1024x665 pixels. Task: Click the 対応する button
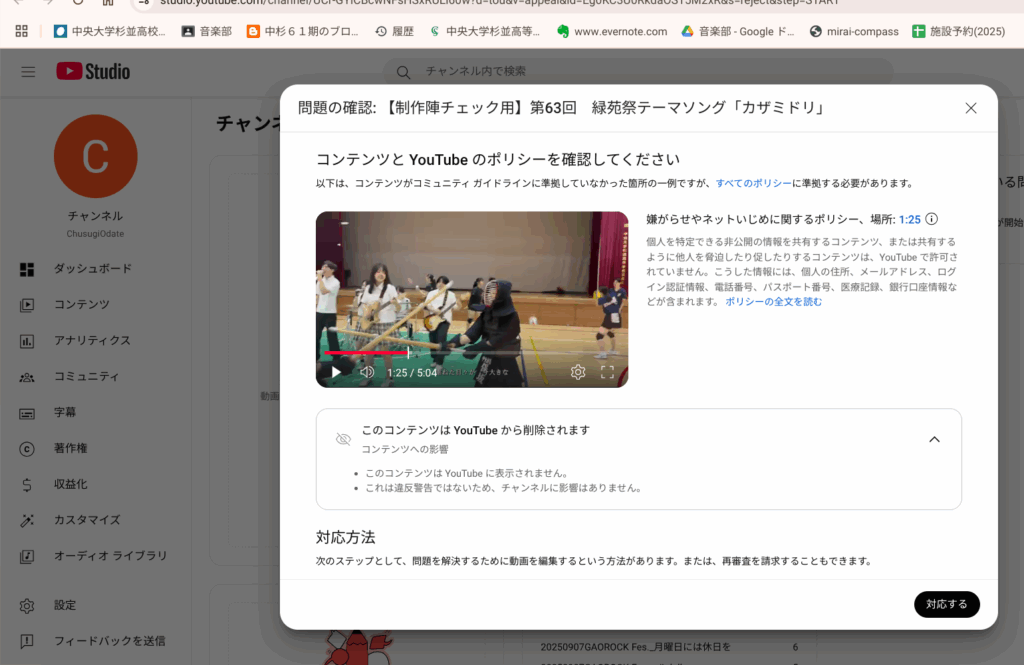coord(946,604)
